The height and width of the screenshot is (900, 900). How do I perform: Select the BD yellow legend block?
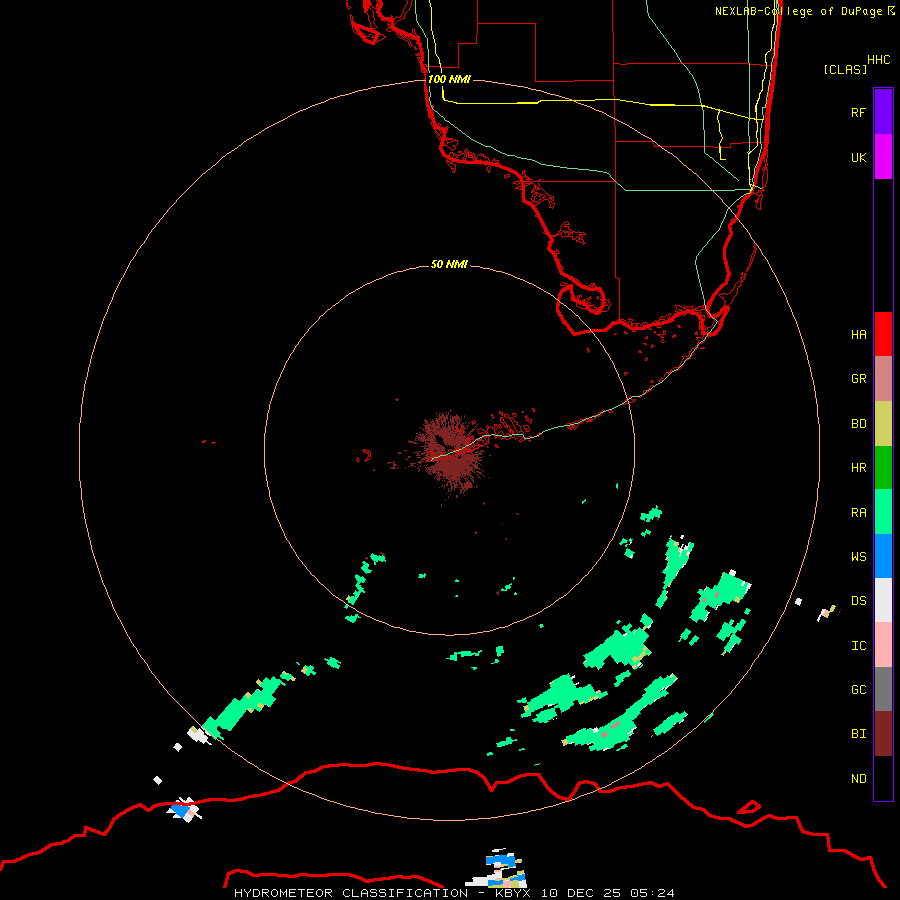point(883,424)
